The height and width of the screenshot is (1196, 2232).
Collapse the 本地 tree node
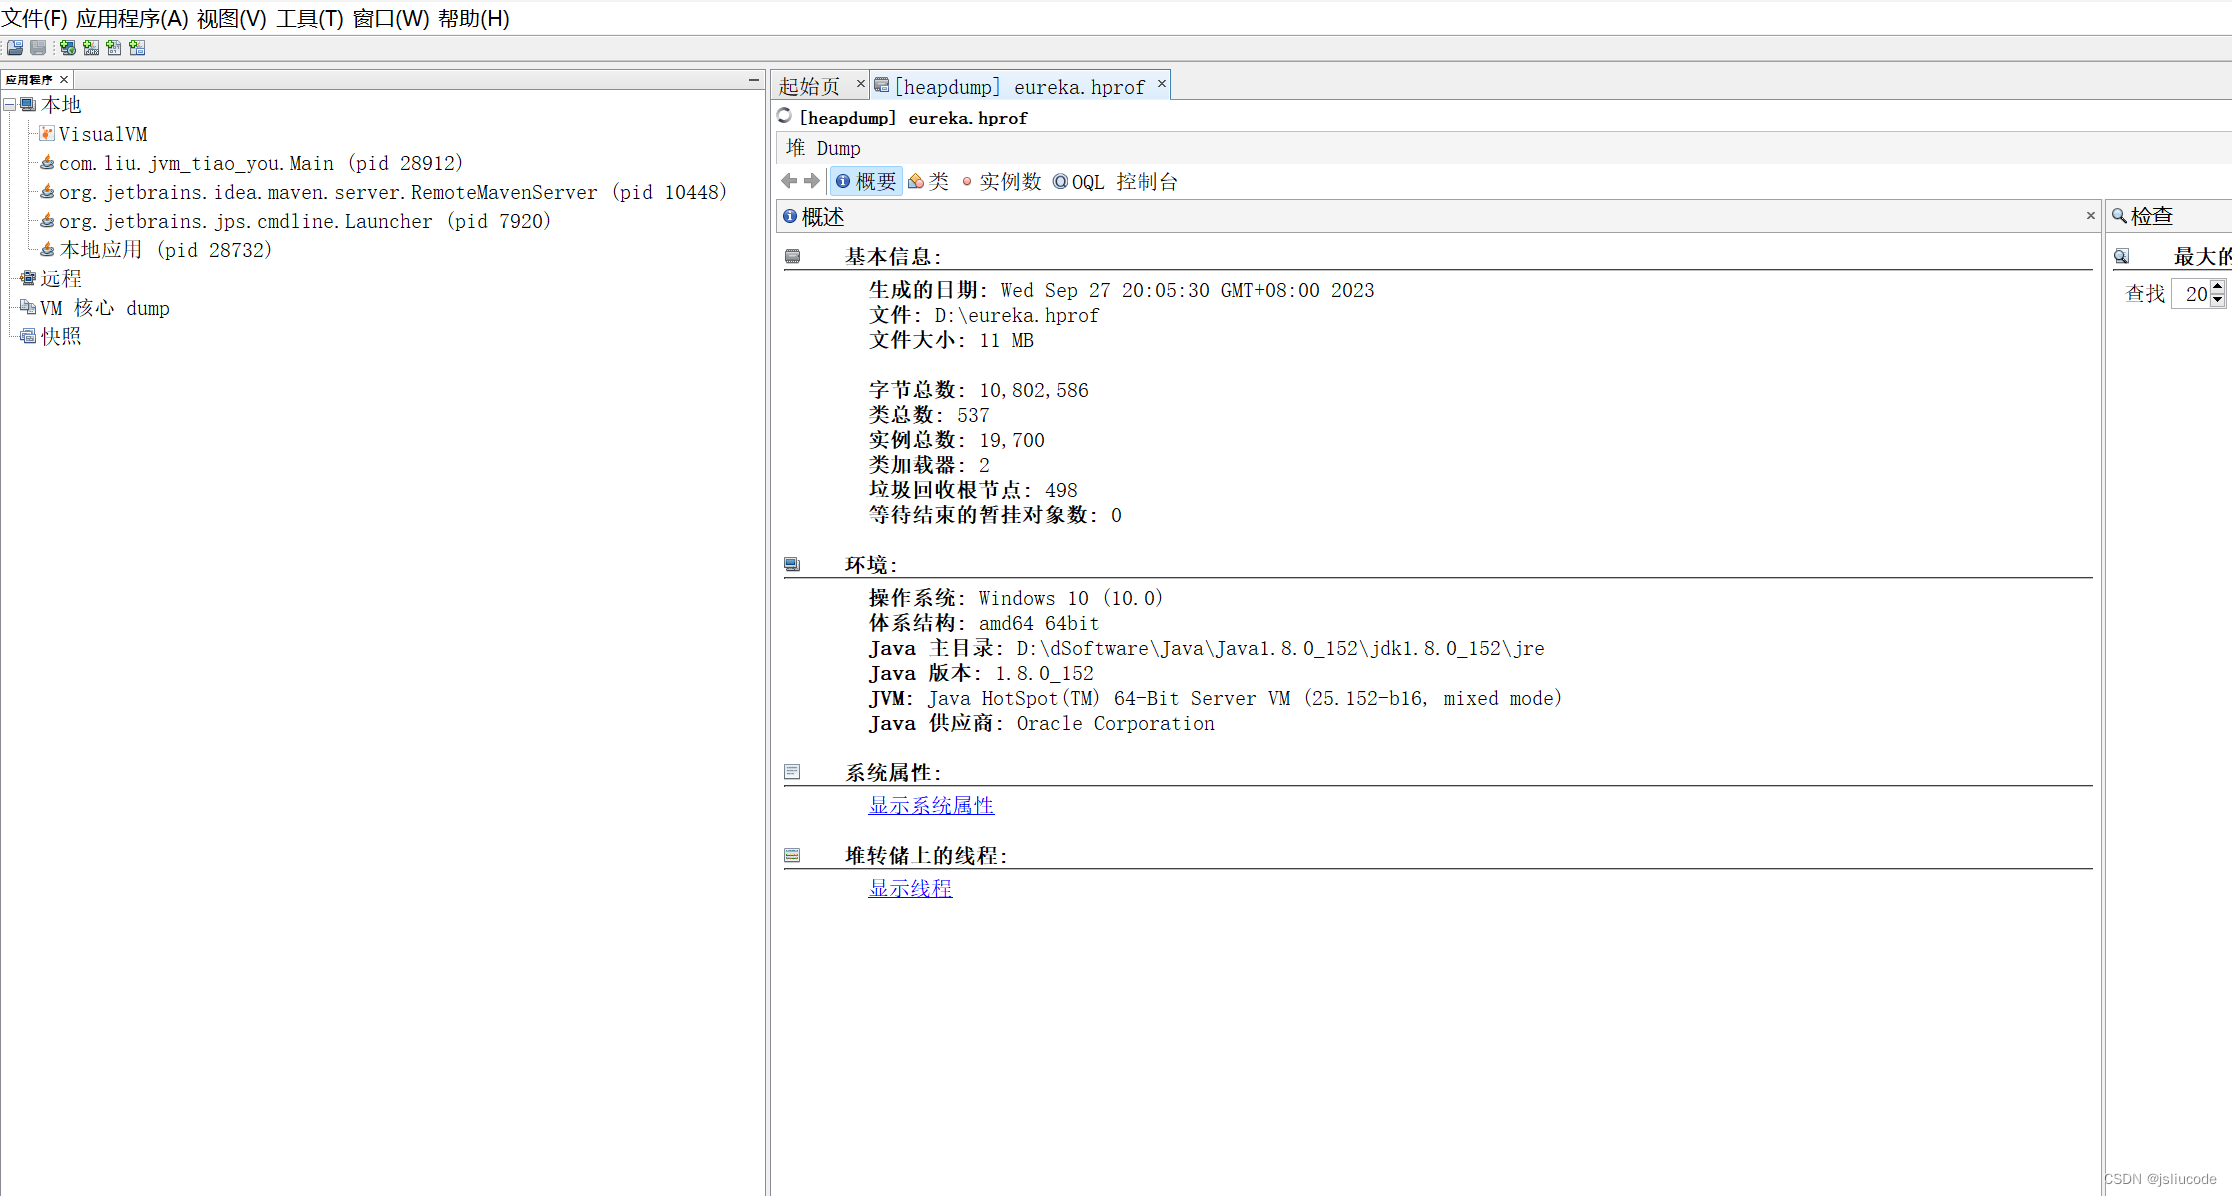click(x=9, y=105)
